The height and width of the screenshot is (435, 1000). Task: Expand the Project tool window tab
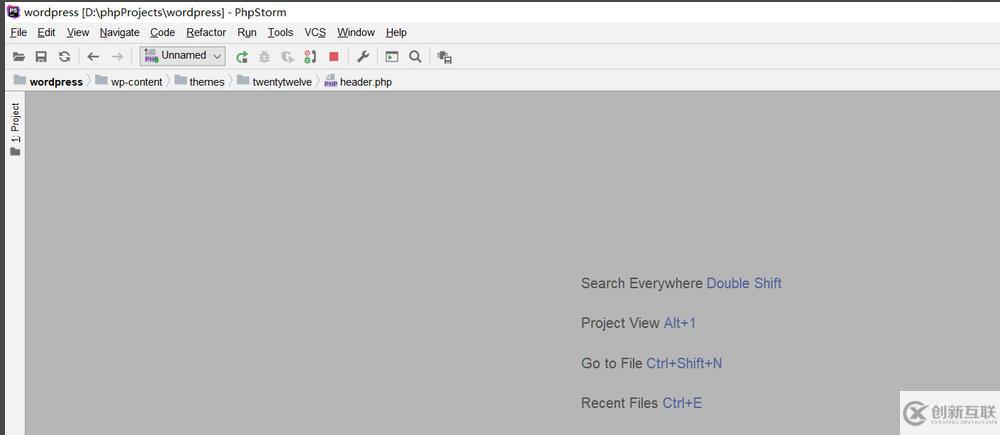15,129
